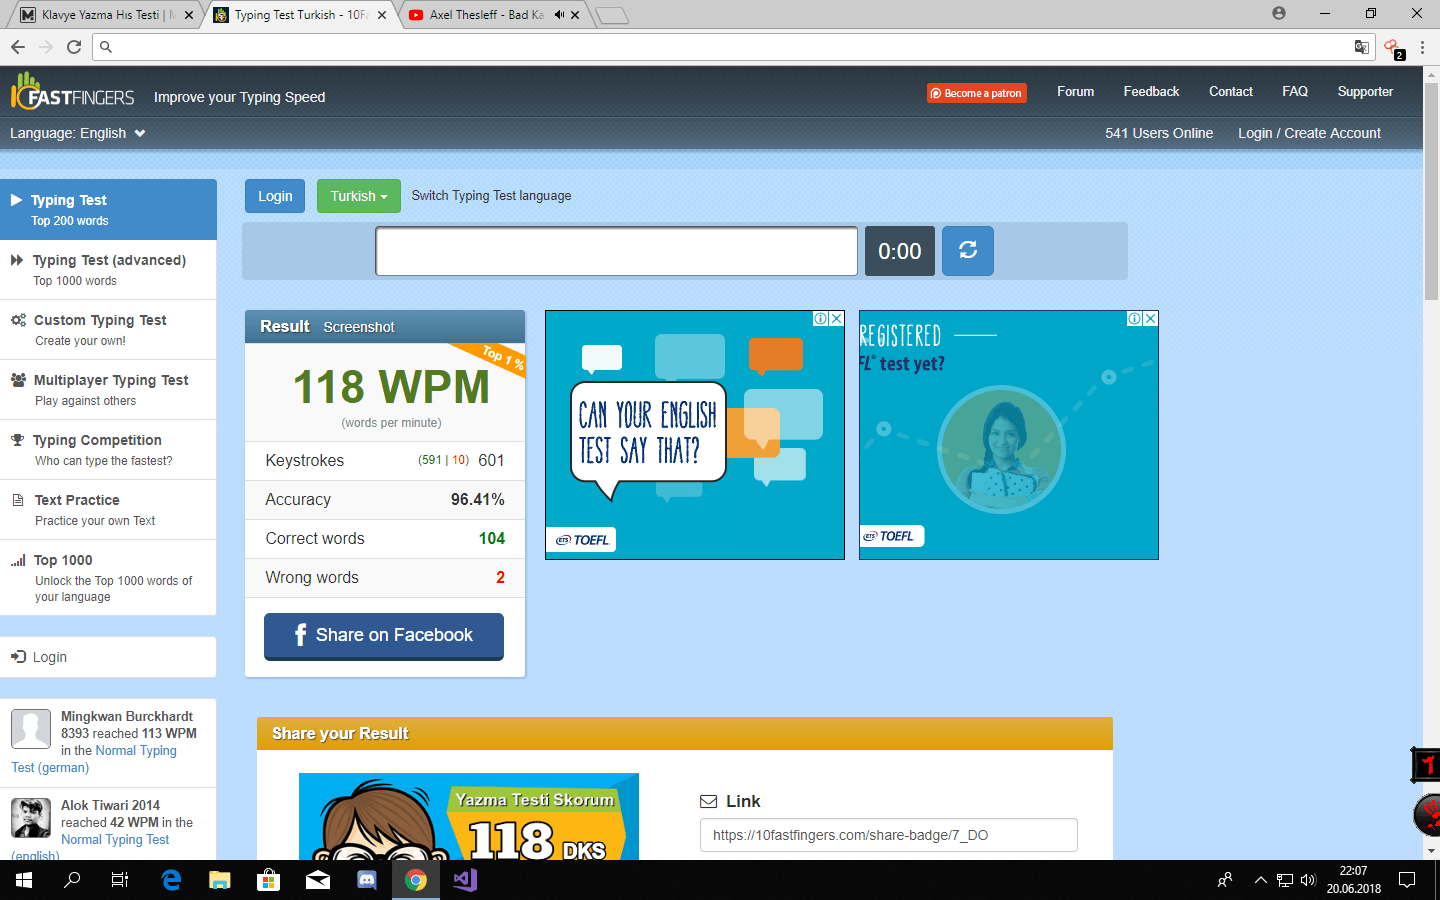1440x900 pixels.
Task: Click Alok Tiwari's avatar photo
Action: (x=31, y=818)
